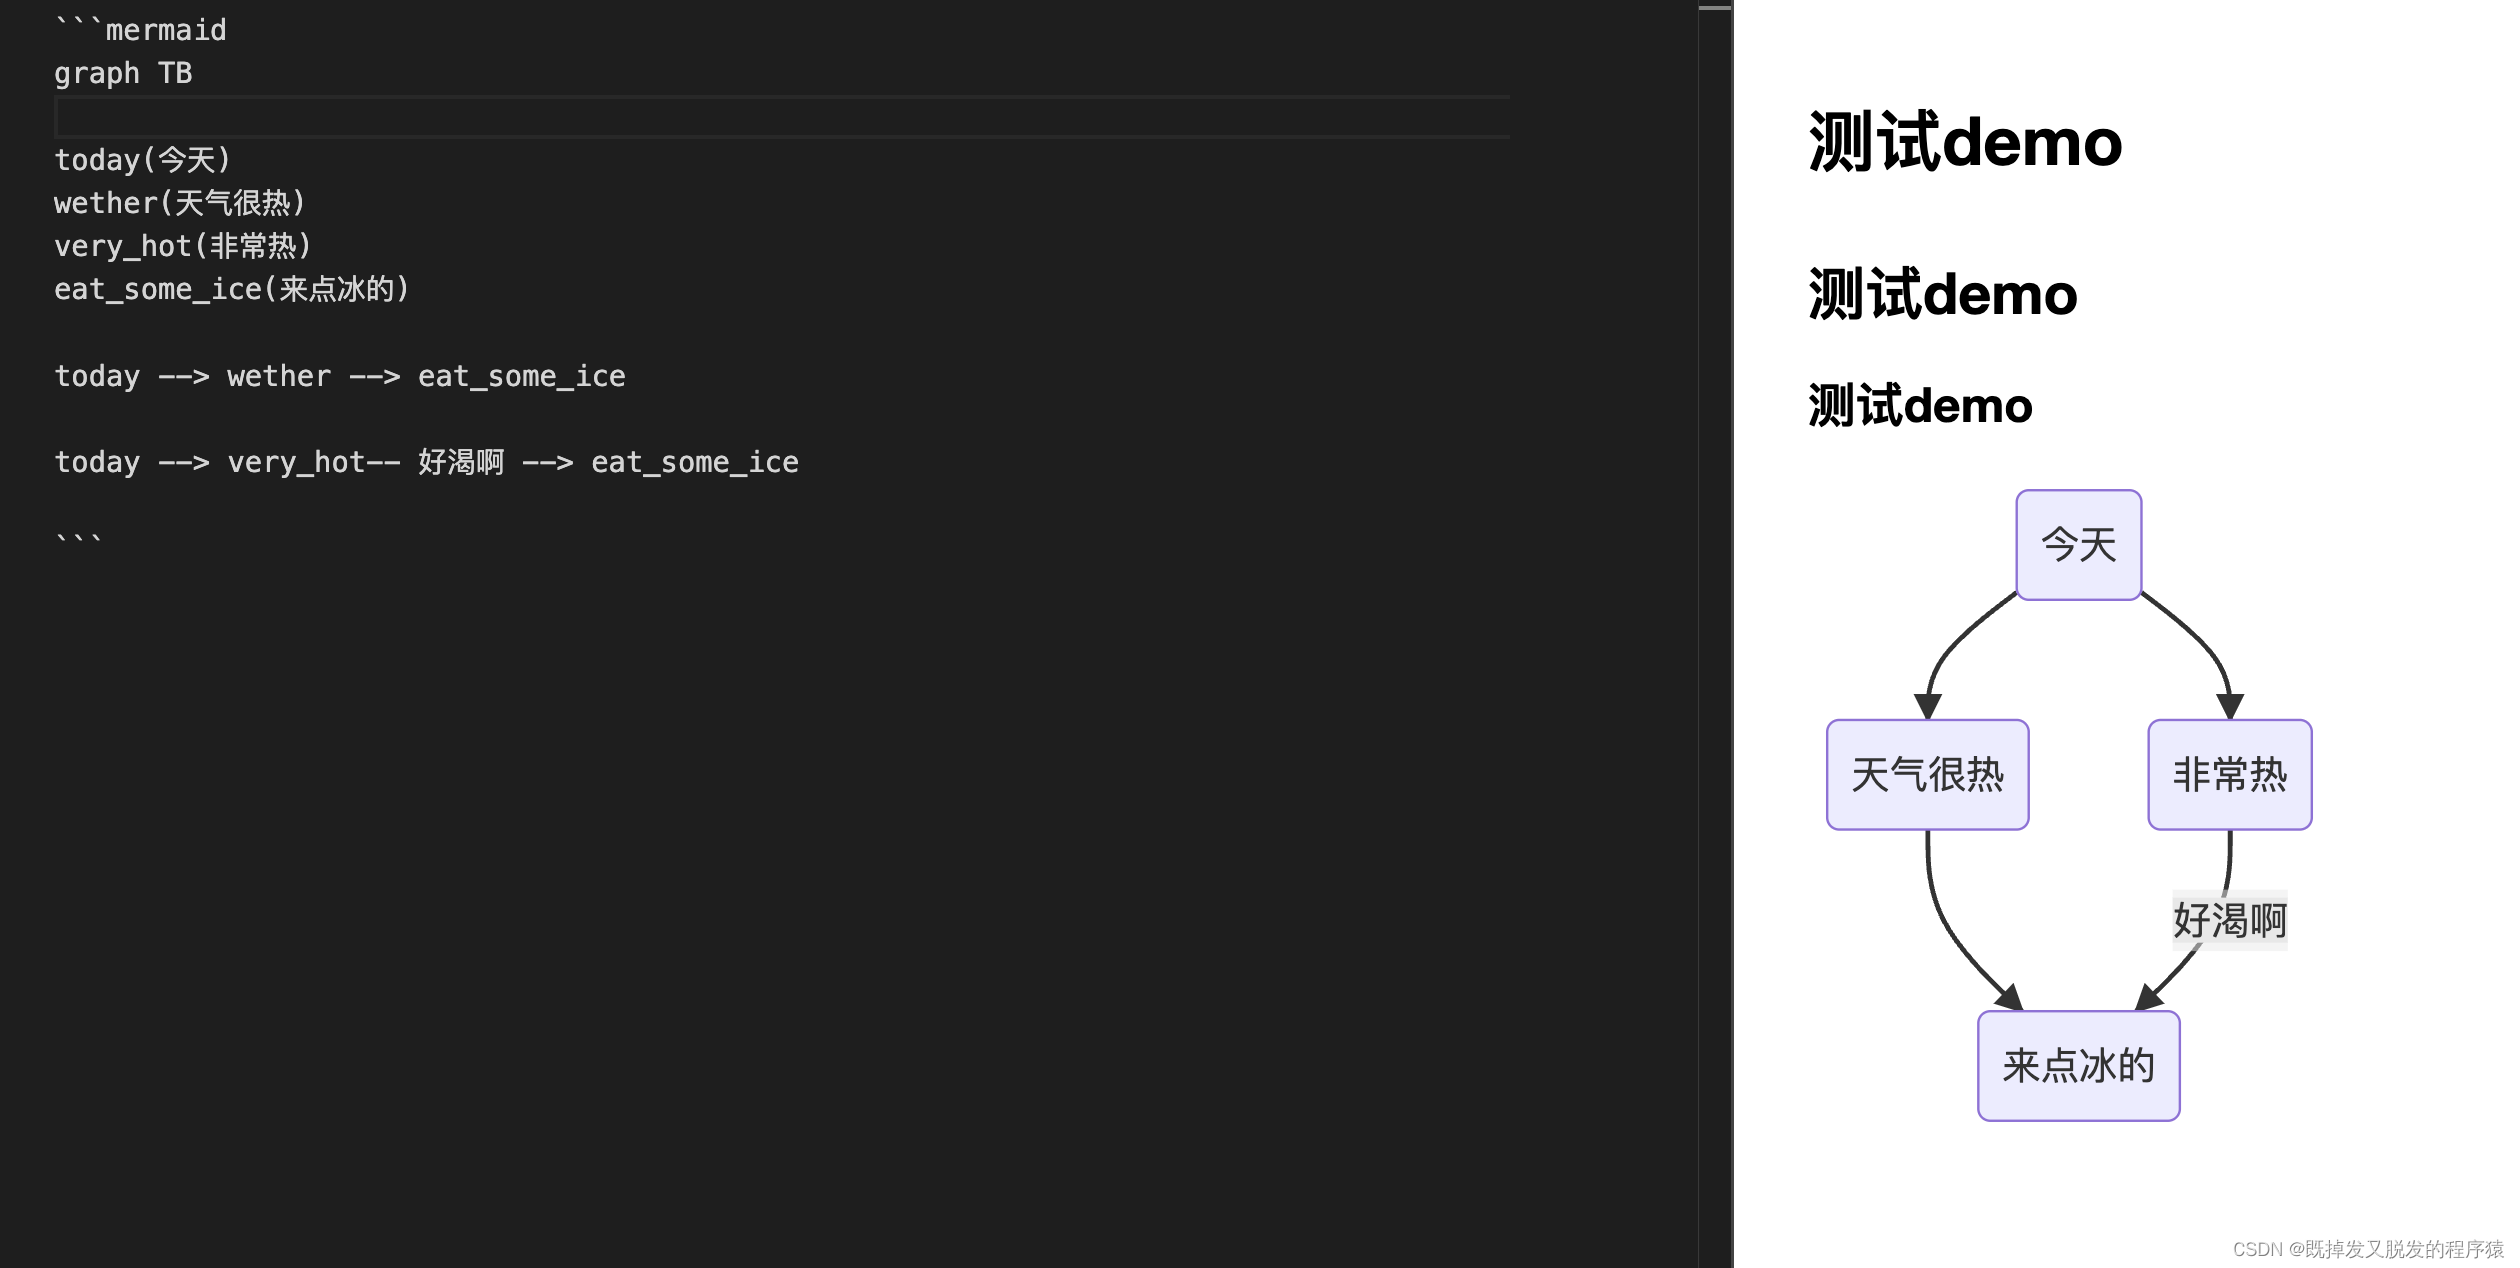Click the smallest 测试demo heading
Viewport: 2520px width, 1268px height.
(1919, 406)
